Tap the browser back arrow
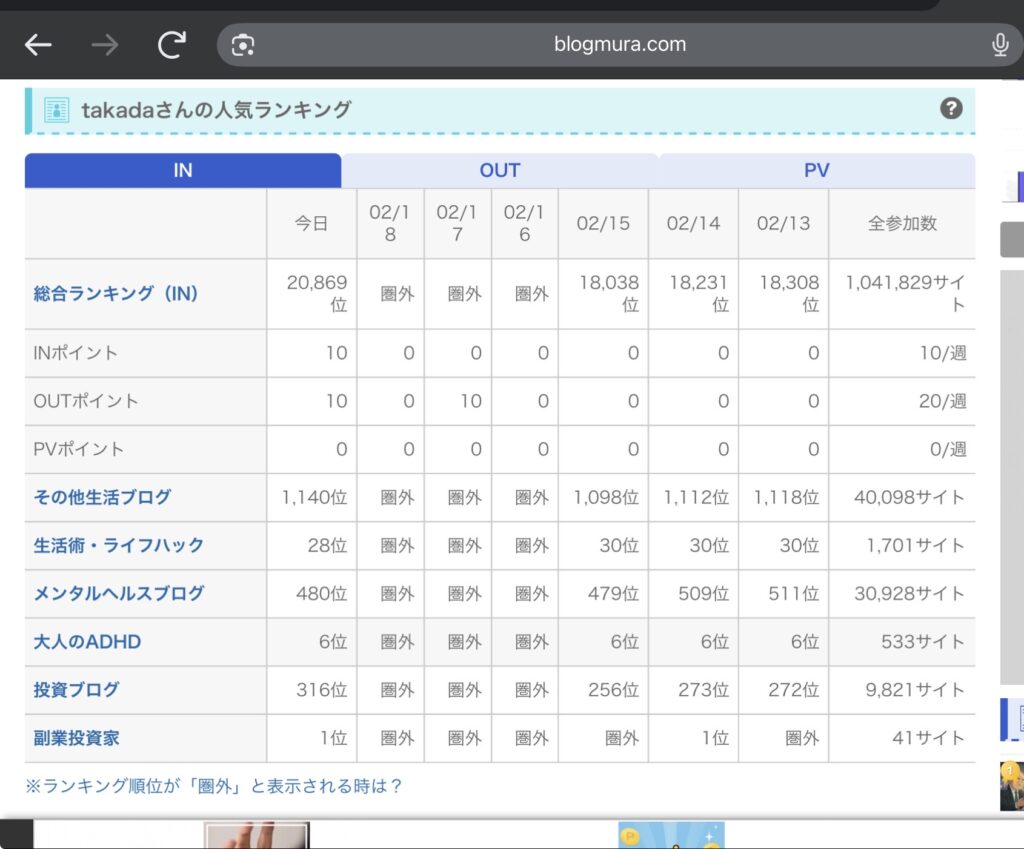 pos(38,45)
